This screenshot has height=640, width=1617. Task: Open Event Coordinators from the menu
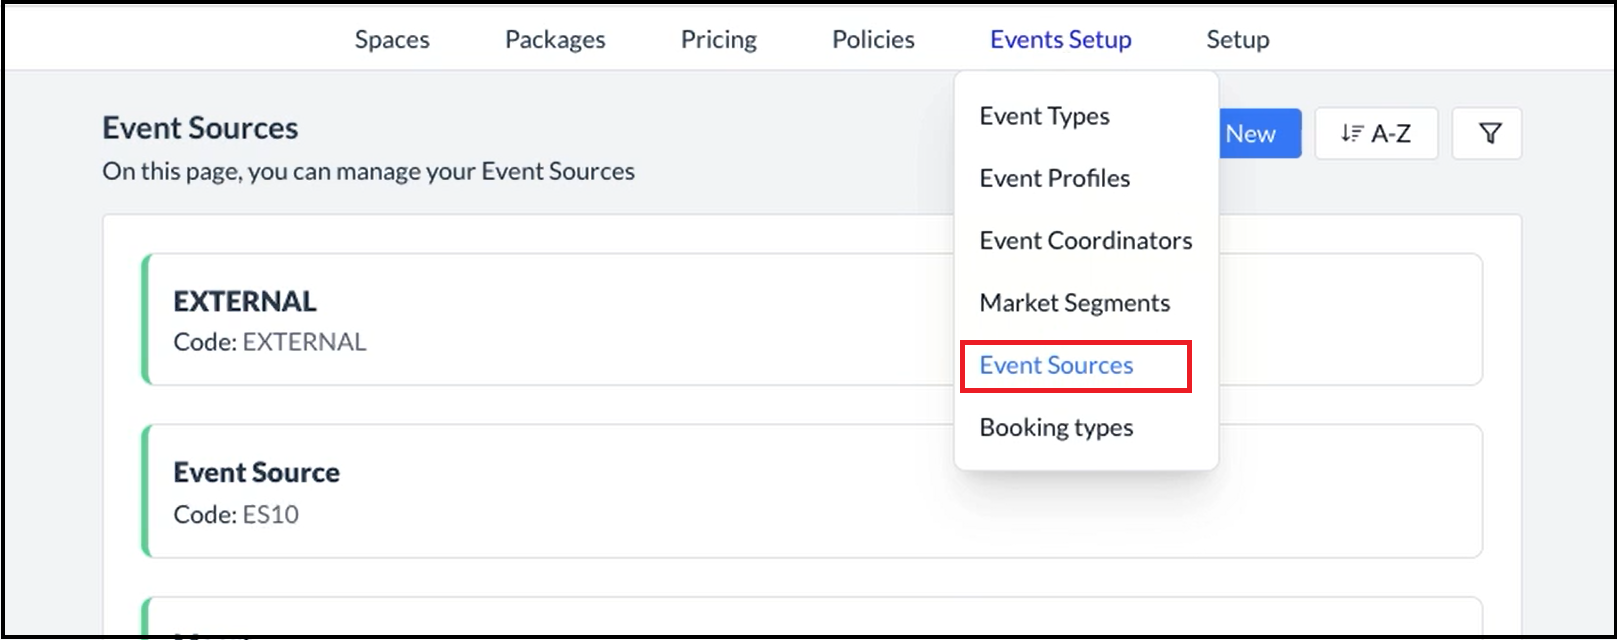(1085, 241)
